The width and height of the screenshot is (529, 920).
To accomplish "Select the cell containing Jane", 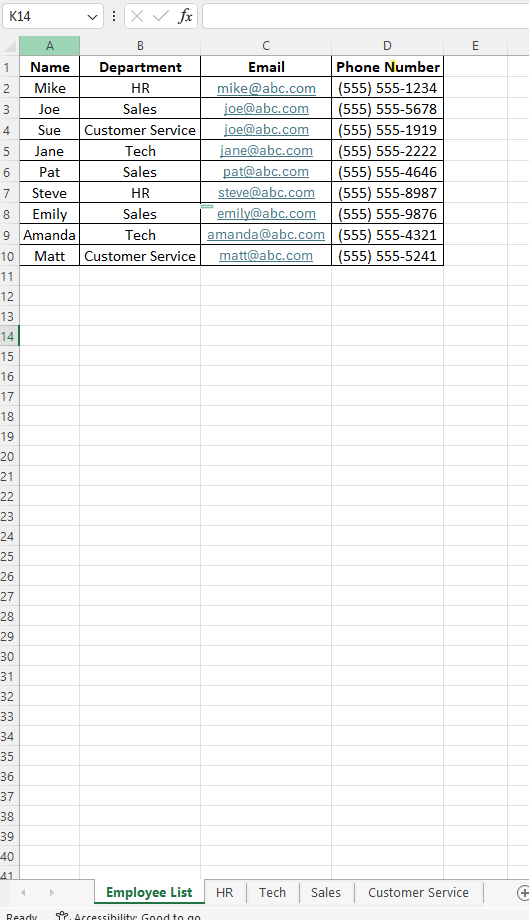I will [x=50, y=151].
